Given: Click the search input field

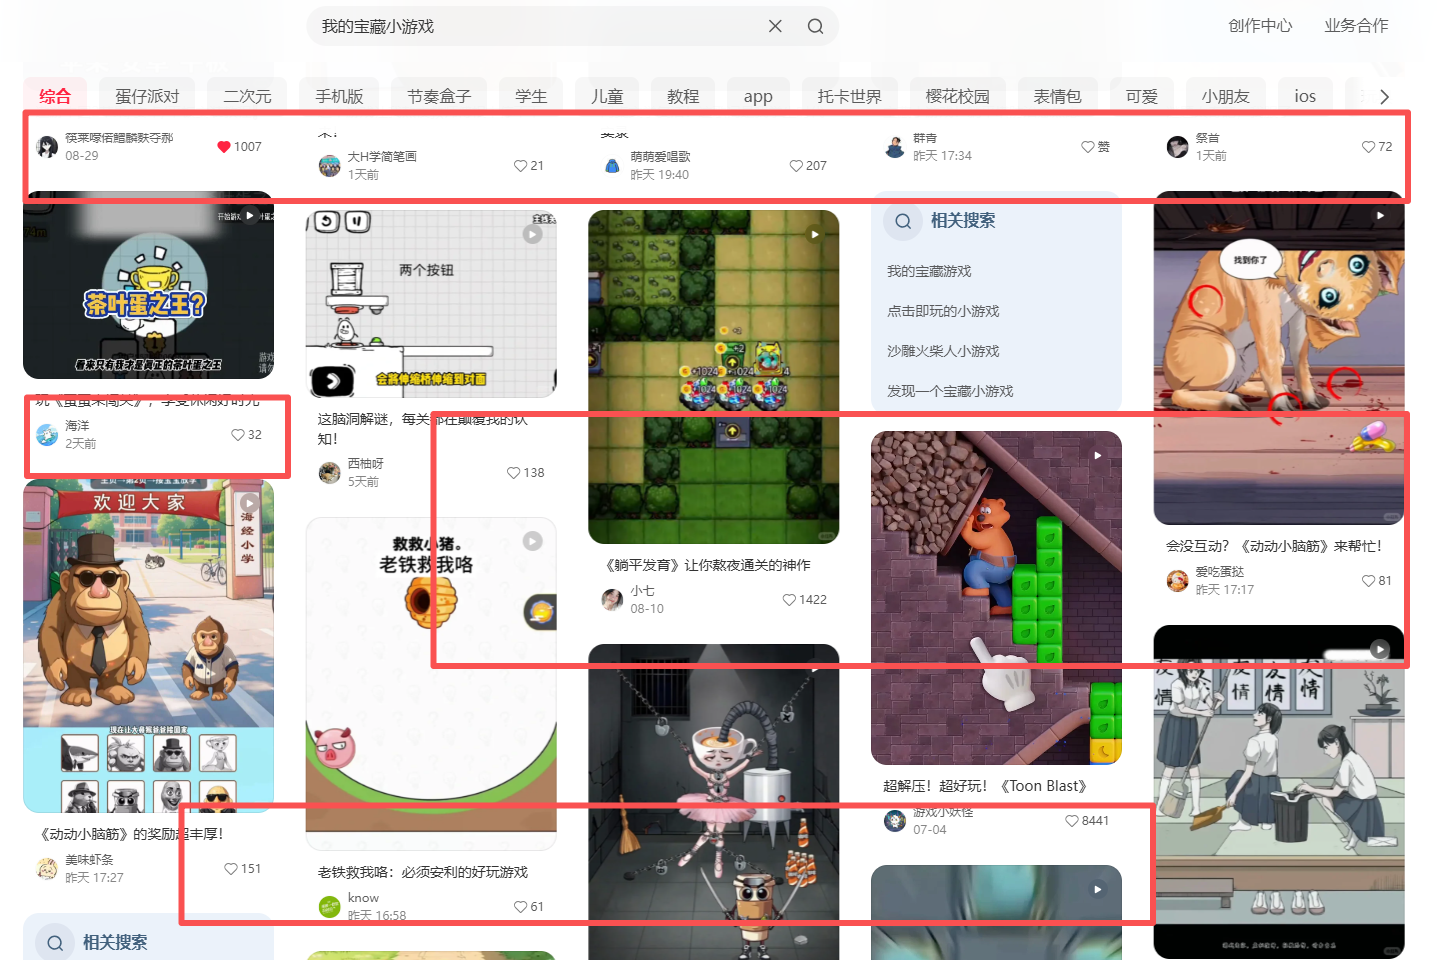Looking at the screenshot, I should [540, 27].
